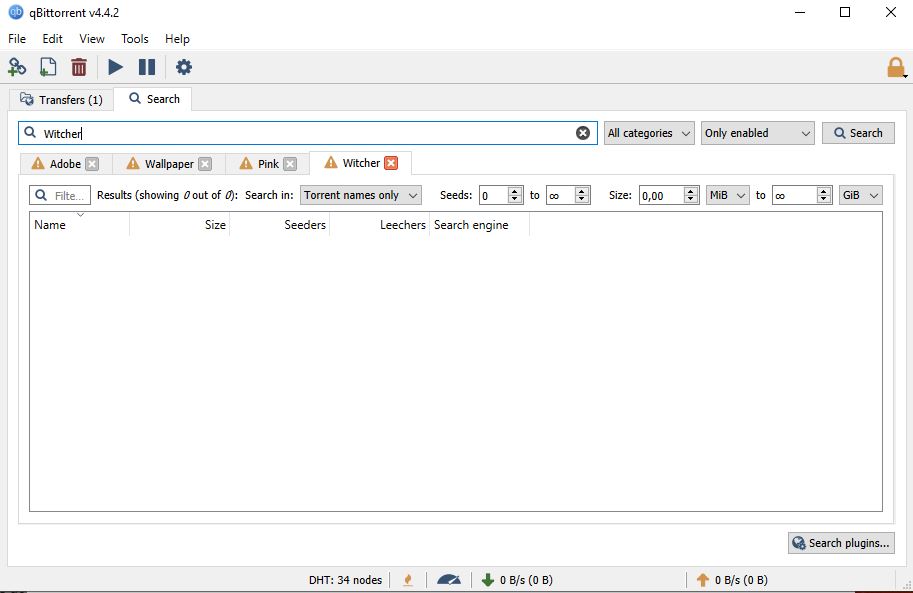Click the upload rate 0 B/s (0 B)
Screen dimensions: 913x593
[x=741, y=580]
